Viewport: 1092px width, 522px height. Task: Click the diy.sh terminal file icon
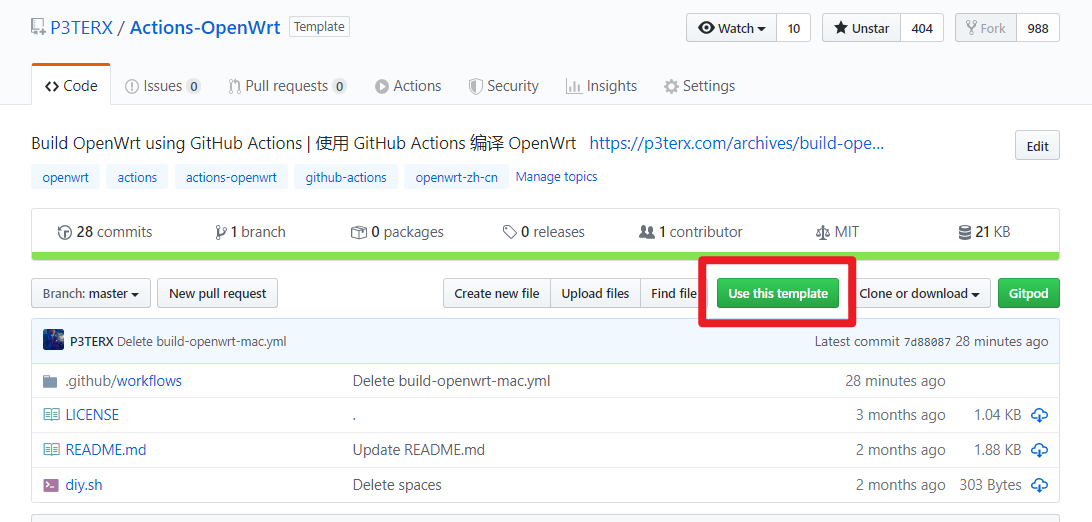[50, 485]
